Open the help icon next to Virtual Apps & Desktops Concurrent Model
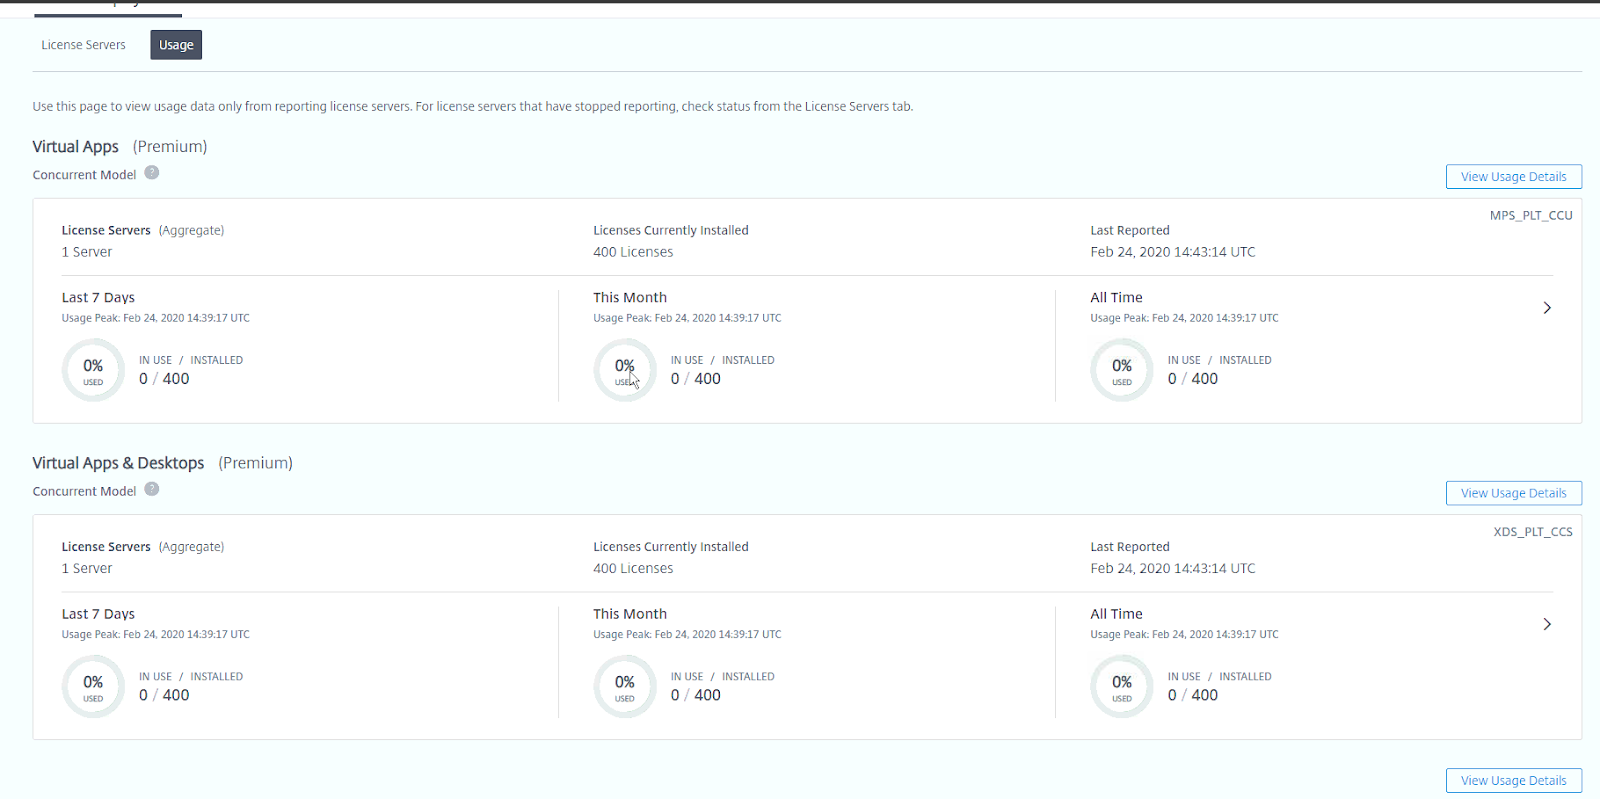The width and height of the screenshot is (1600, 799). pyautogui.click(x=152, y=489)
